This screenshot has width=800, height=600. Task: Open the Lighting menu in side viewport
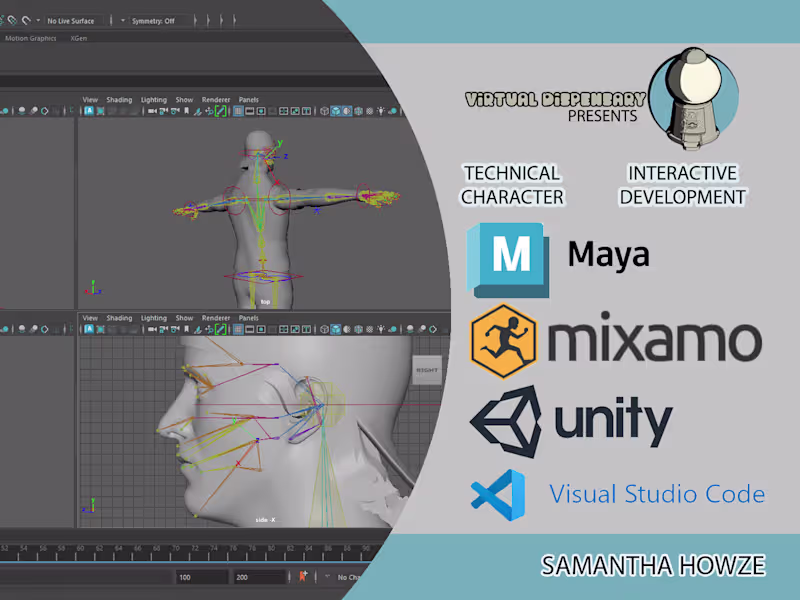pos(154,318)
